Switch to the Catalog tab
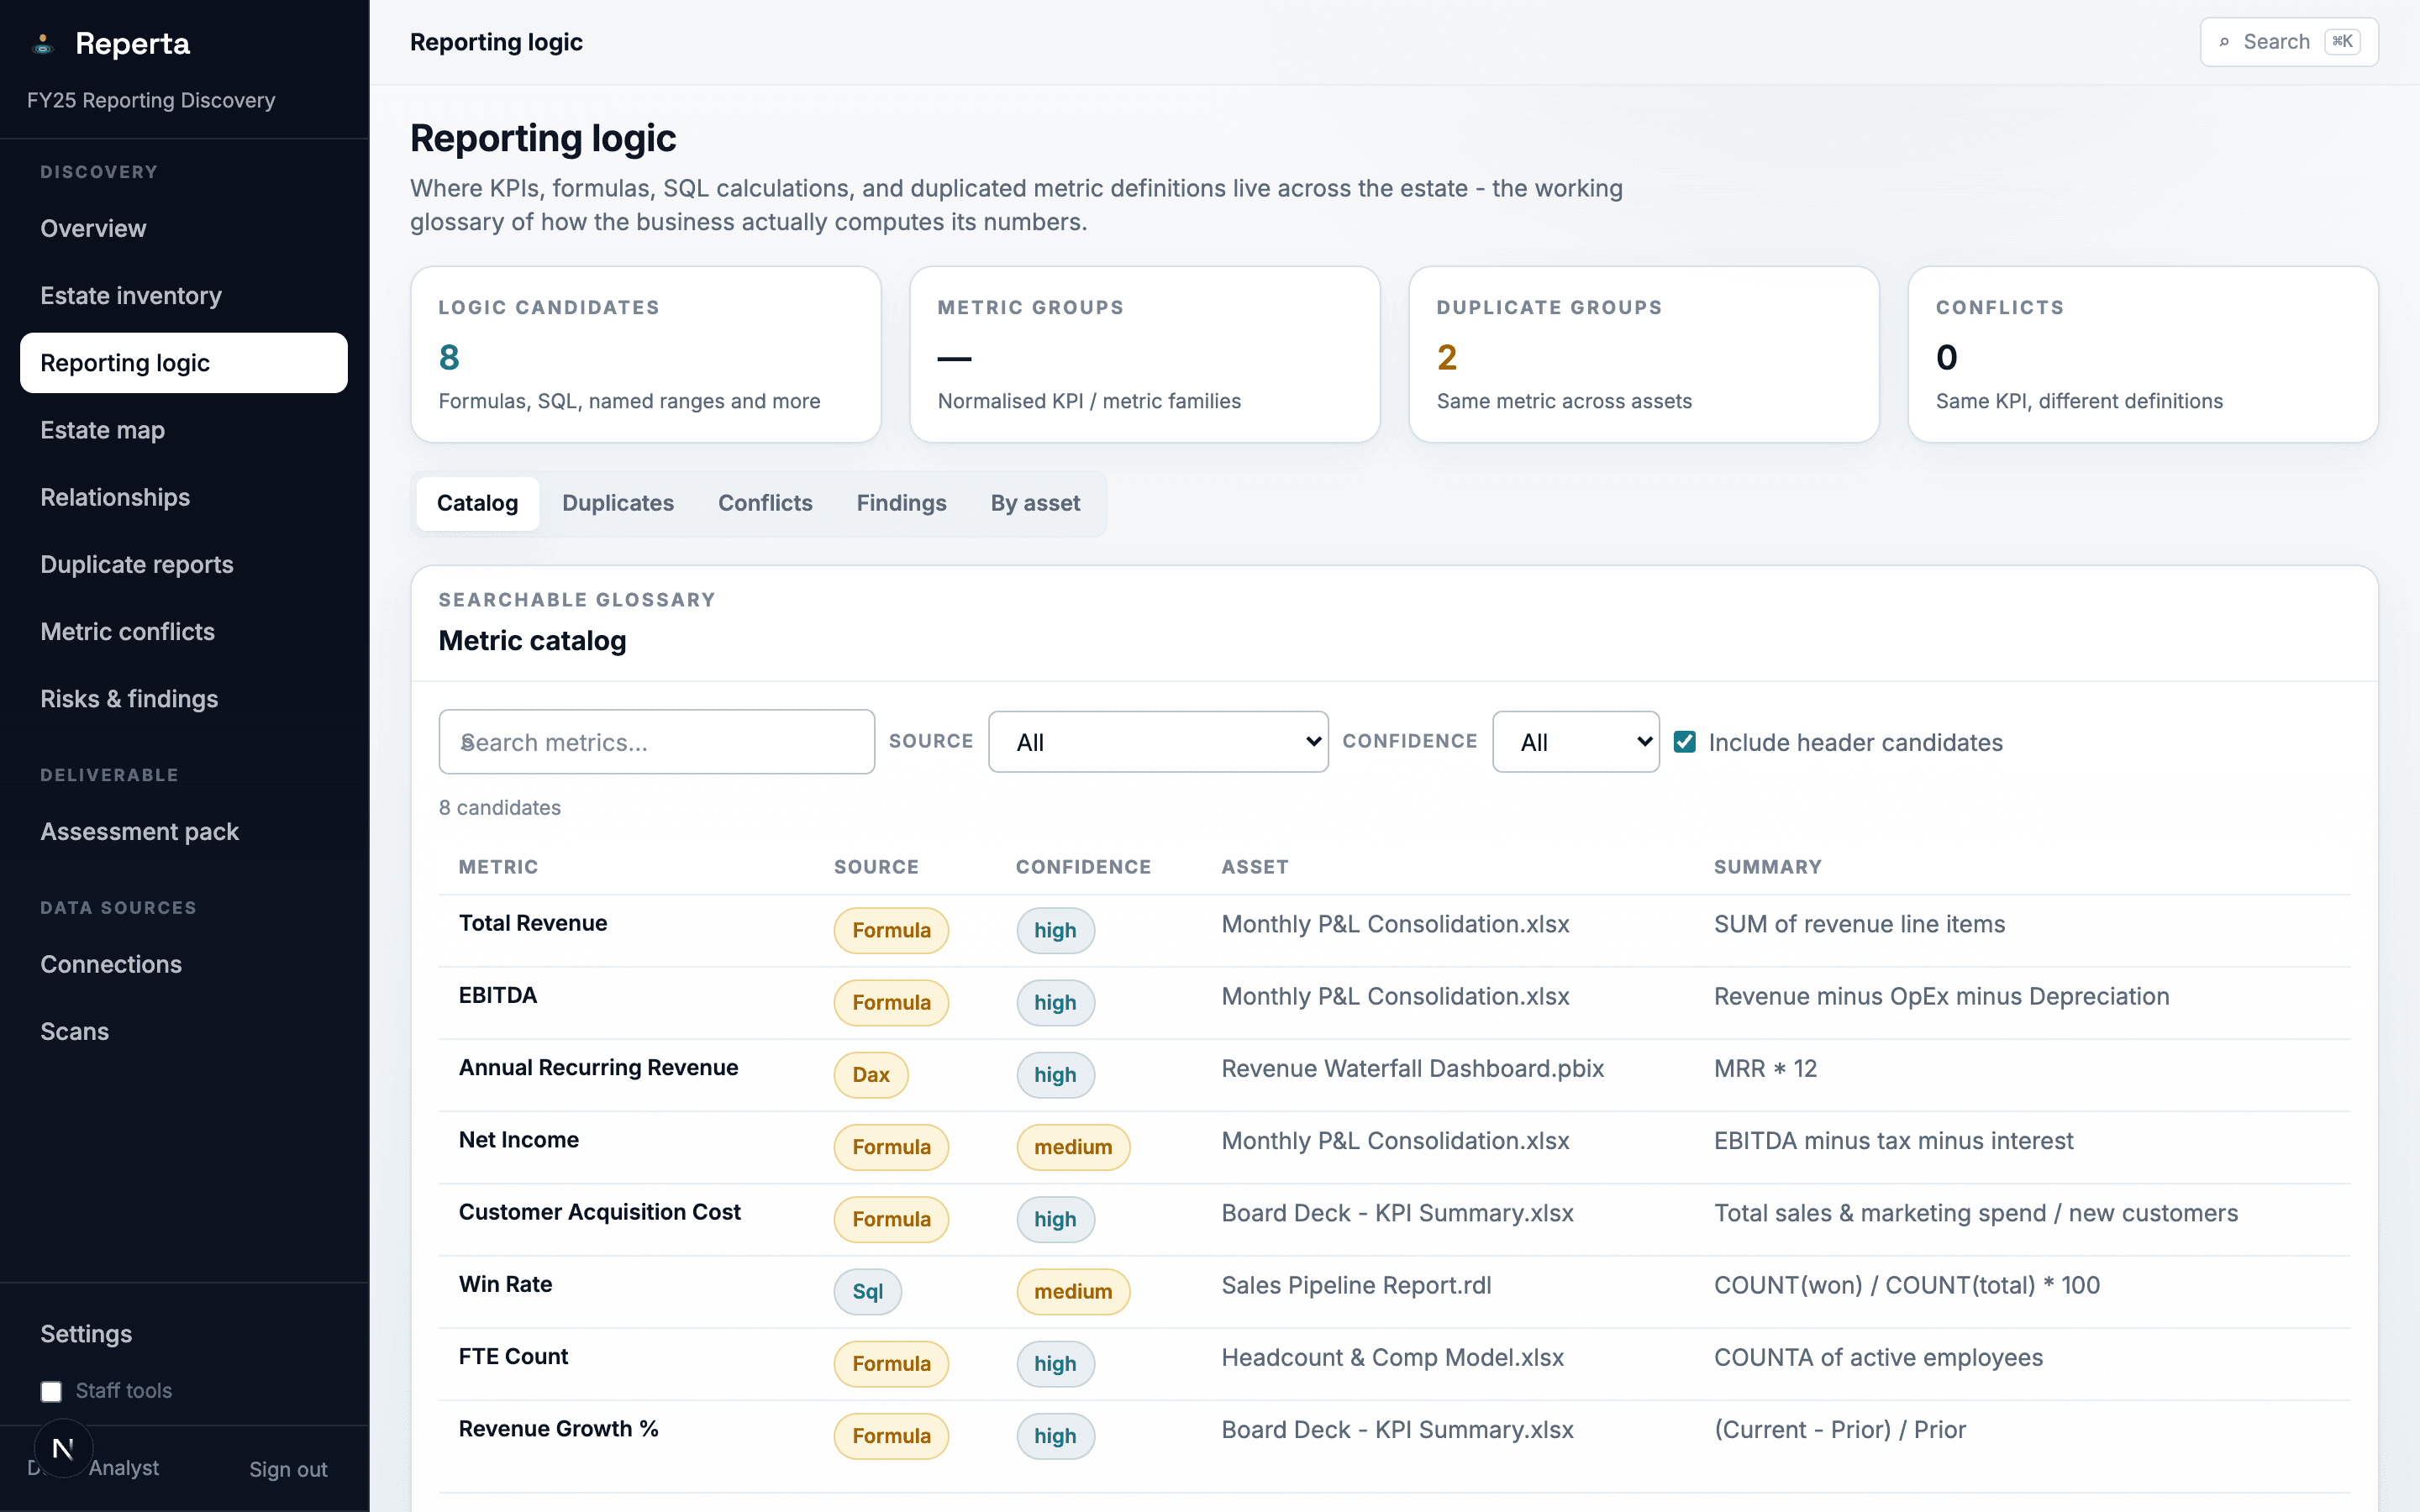The height and width of the screenshot is (1512, 2420). (x=477, y=503)
